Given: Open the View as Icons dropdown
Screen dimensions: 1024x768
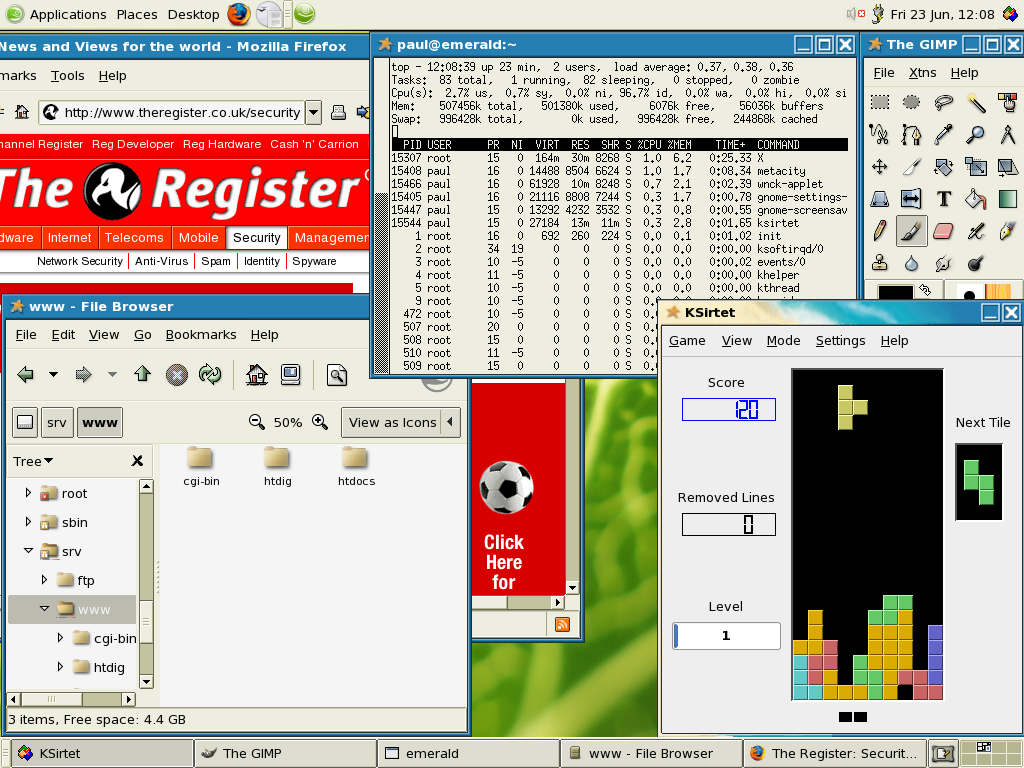Looking at the screenshot, I should [x=400, y=422].
